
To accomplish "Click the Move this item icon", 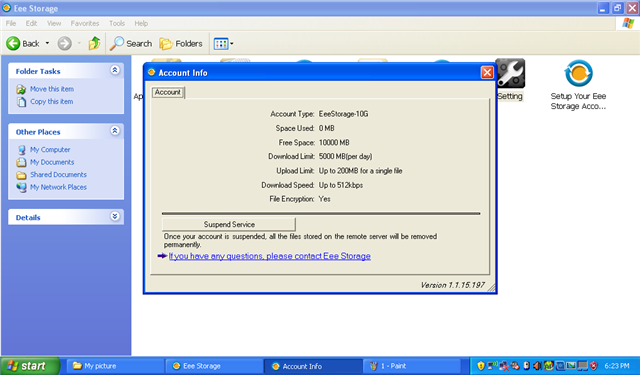I will [x=21, y=89].
